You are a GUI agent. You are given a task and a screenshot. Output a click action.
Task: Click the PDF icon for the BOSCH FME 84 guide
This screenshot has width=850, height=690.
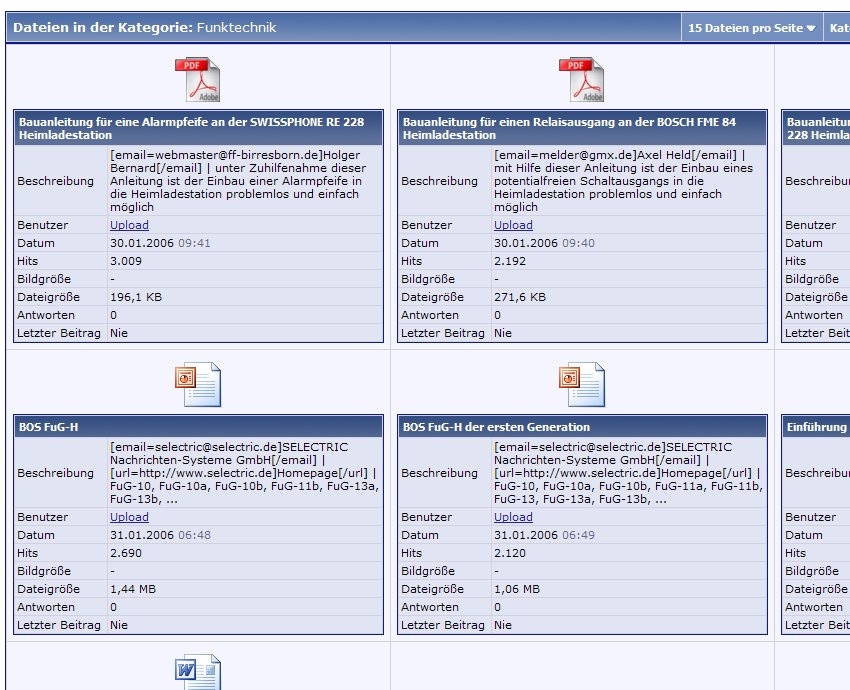click(x=582, y=80)
